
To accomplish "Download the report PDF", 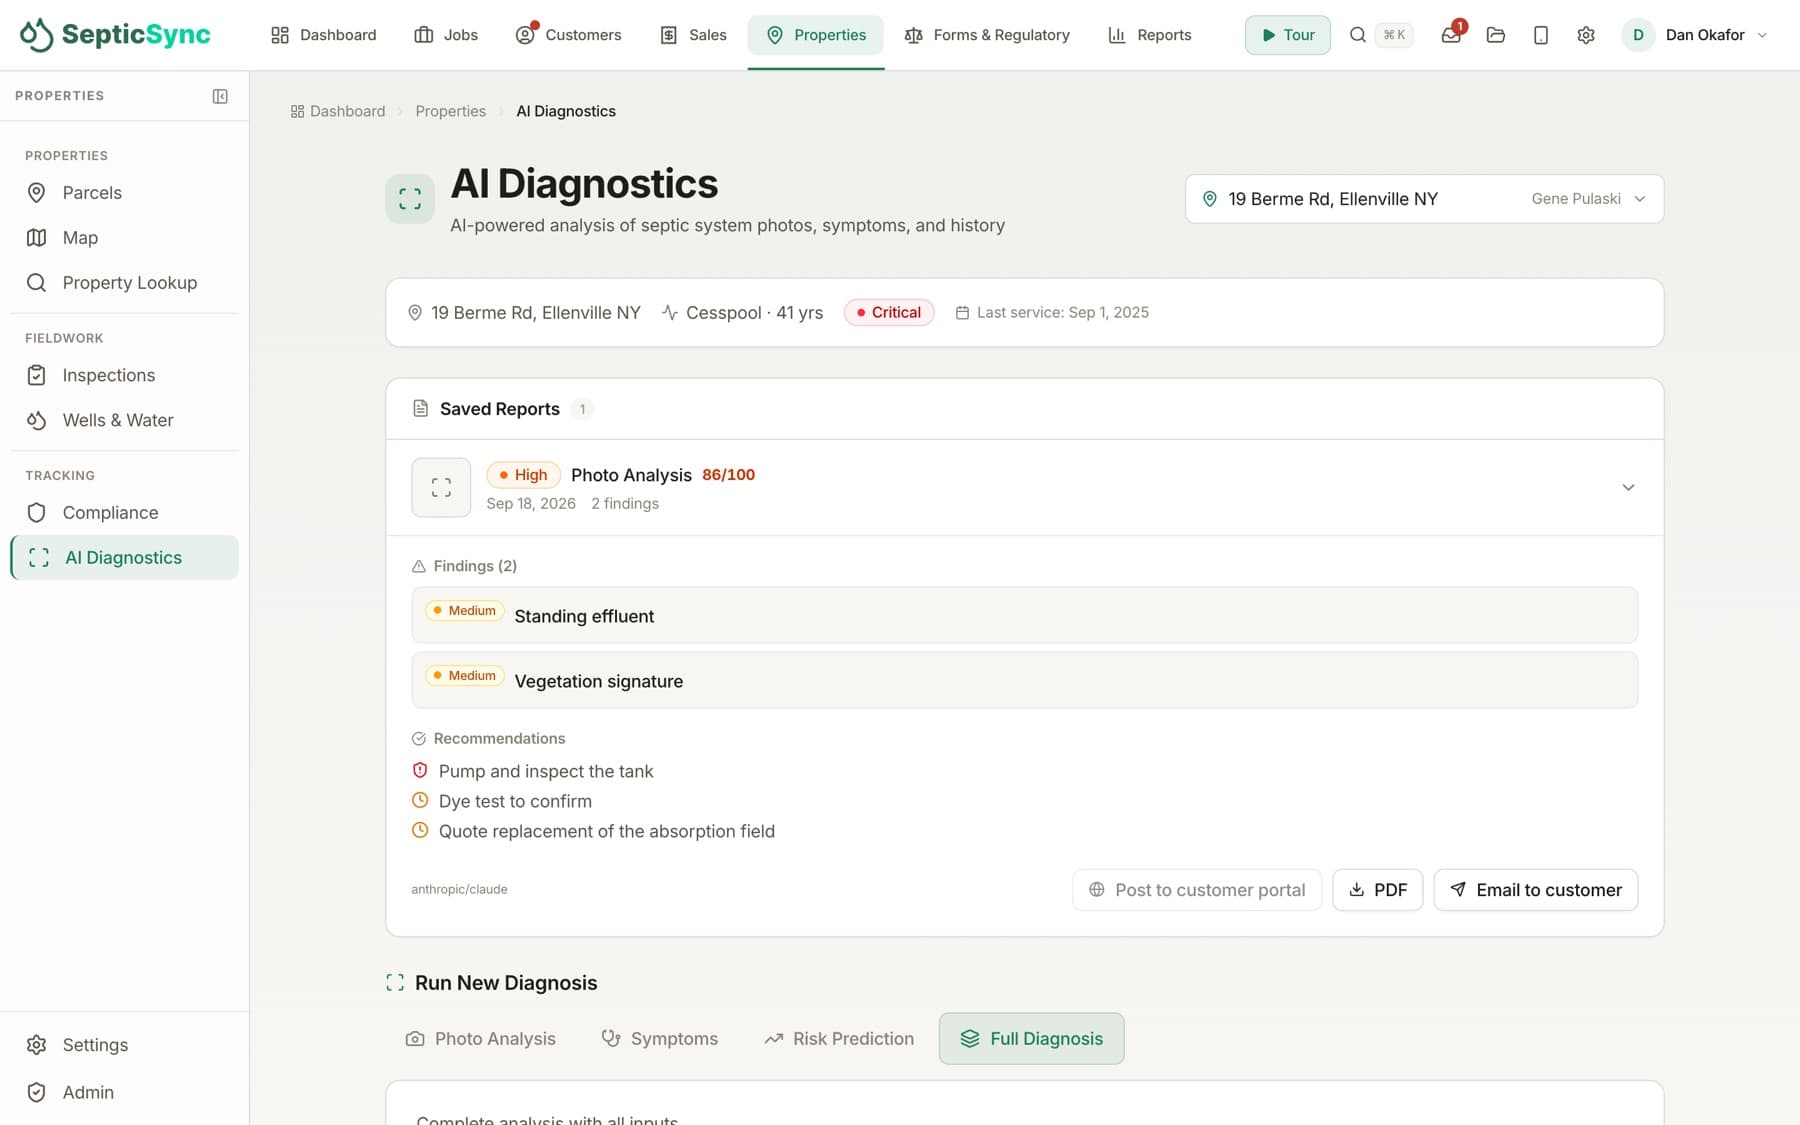I will click(1378, 890).
